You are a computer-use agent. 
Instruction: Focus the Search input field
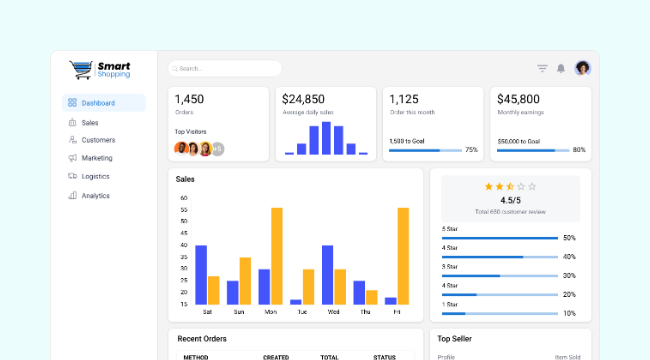(225, 68)
